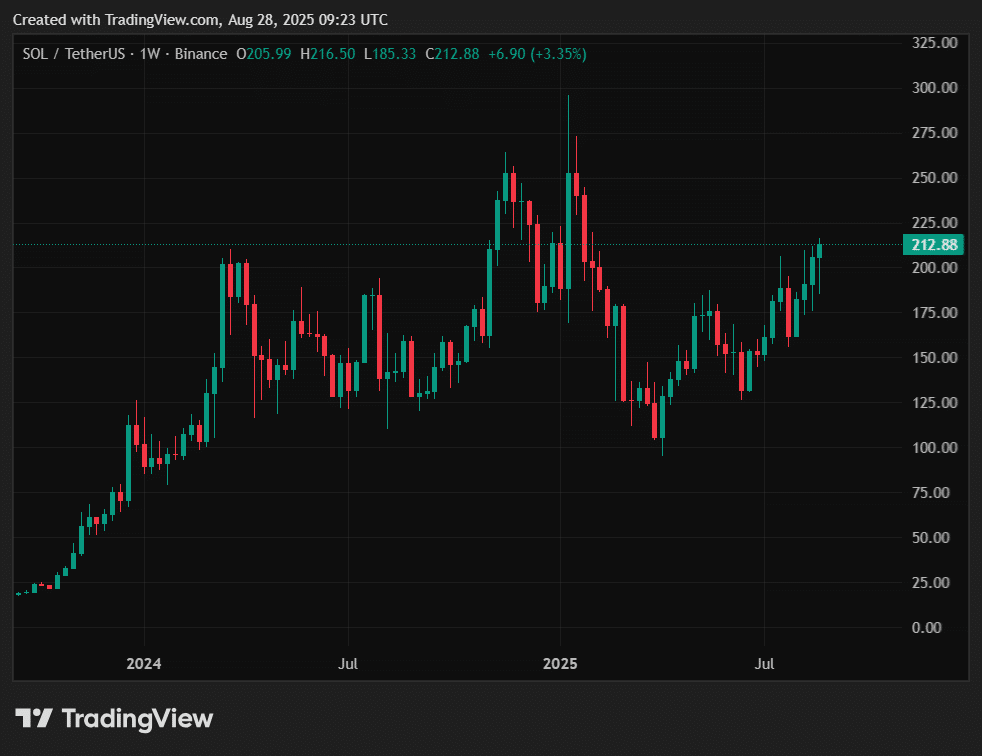
Task: Click the TradingView wordmark text
Action: tap(137, 718)
